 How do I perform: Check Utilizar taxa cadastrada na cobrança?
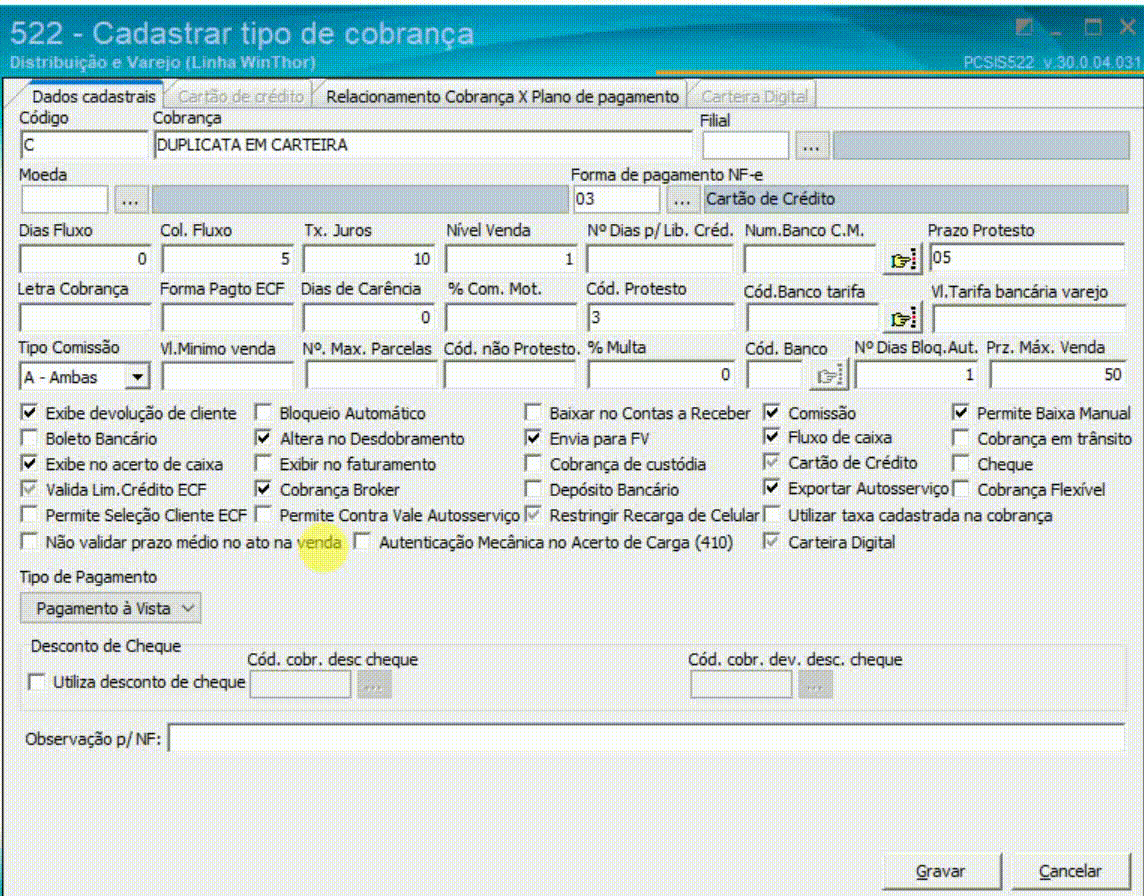[x=771, y=515]
